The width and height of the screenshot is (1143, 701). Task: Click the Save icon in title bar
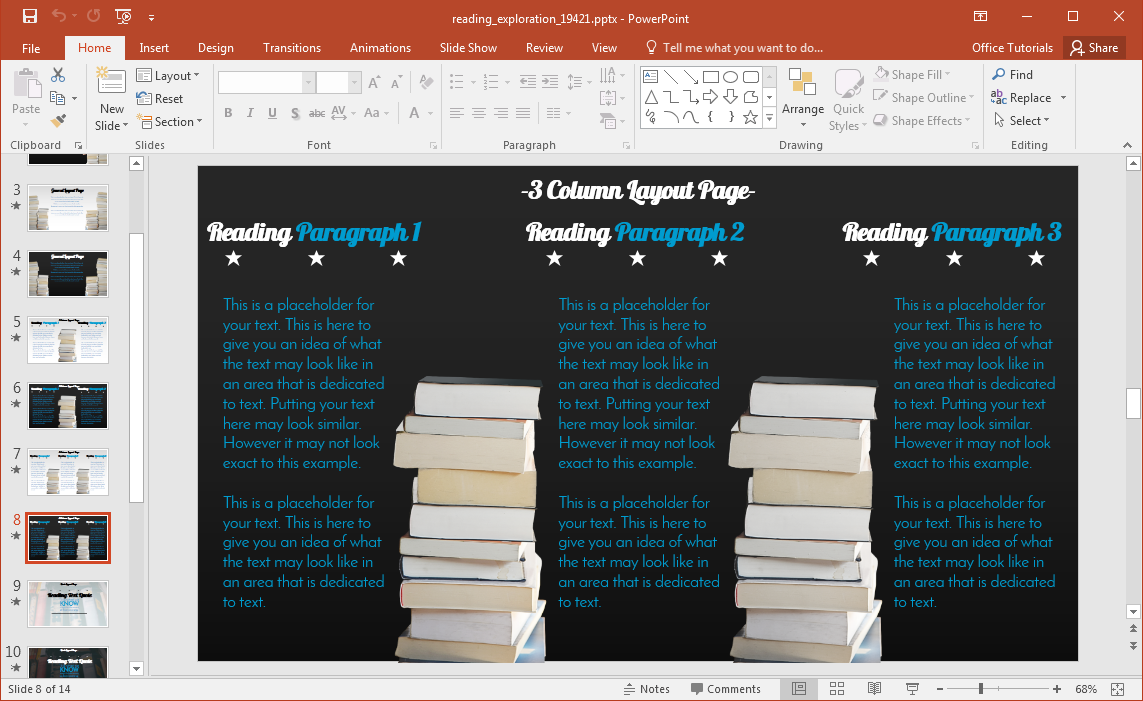pyautogui.click(x=30, y=17)
